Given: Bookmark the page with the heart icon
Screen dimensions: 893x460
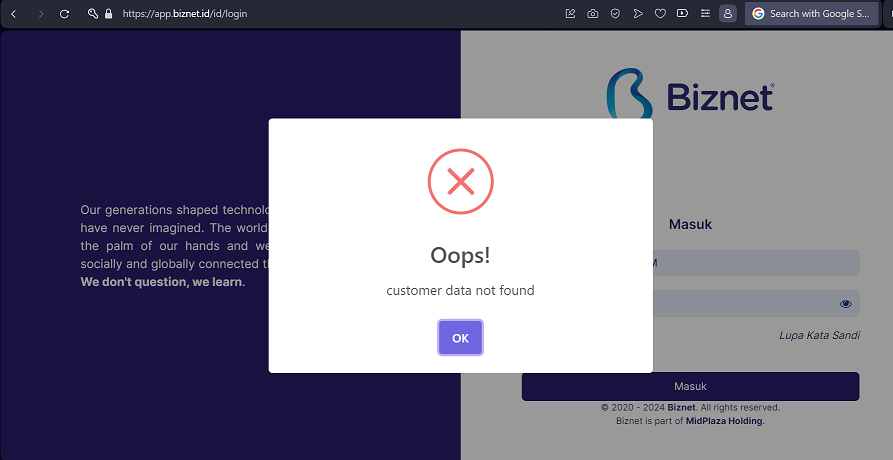Looking at the screenshot, I should 660,14.
